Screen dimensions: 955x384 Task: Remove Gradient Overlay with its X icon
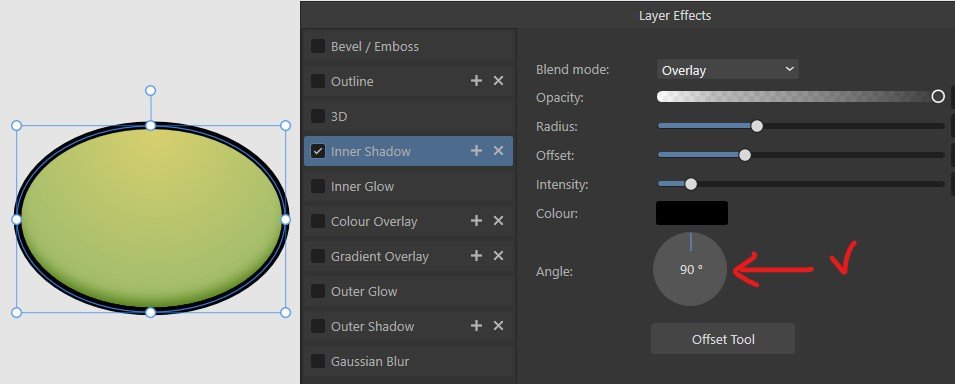pos(498,256)
